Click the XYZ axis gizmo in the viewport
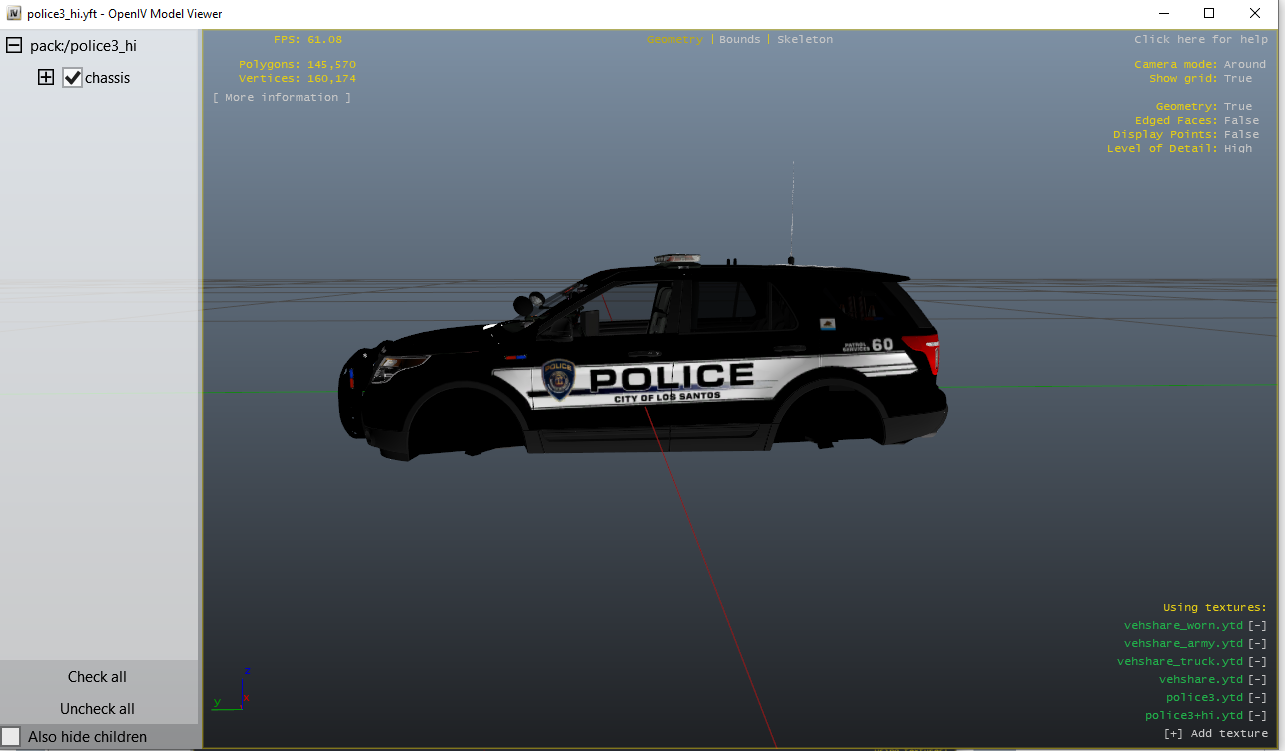The height and width of the screenshot is (751, 1285). pyautogui.click(x=232, y=690)
